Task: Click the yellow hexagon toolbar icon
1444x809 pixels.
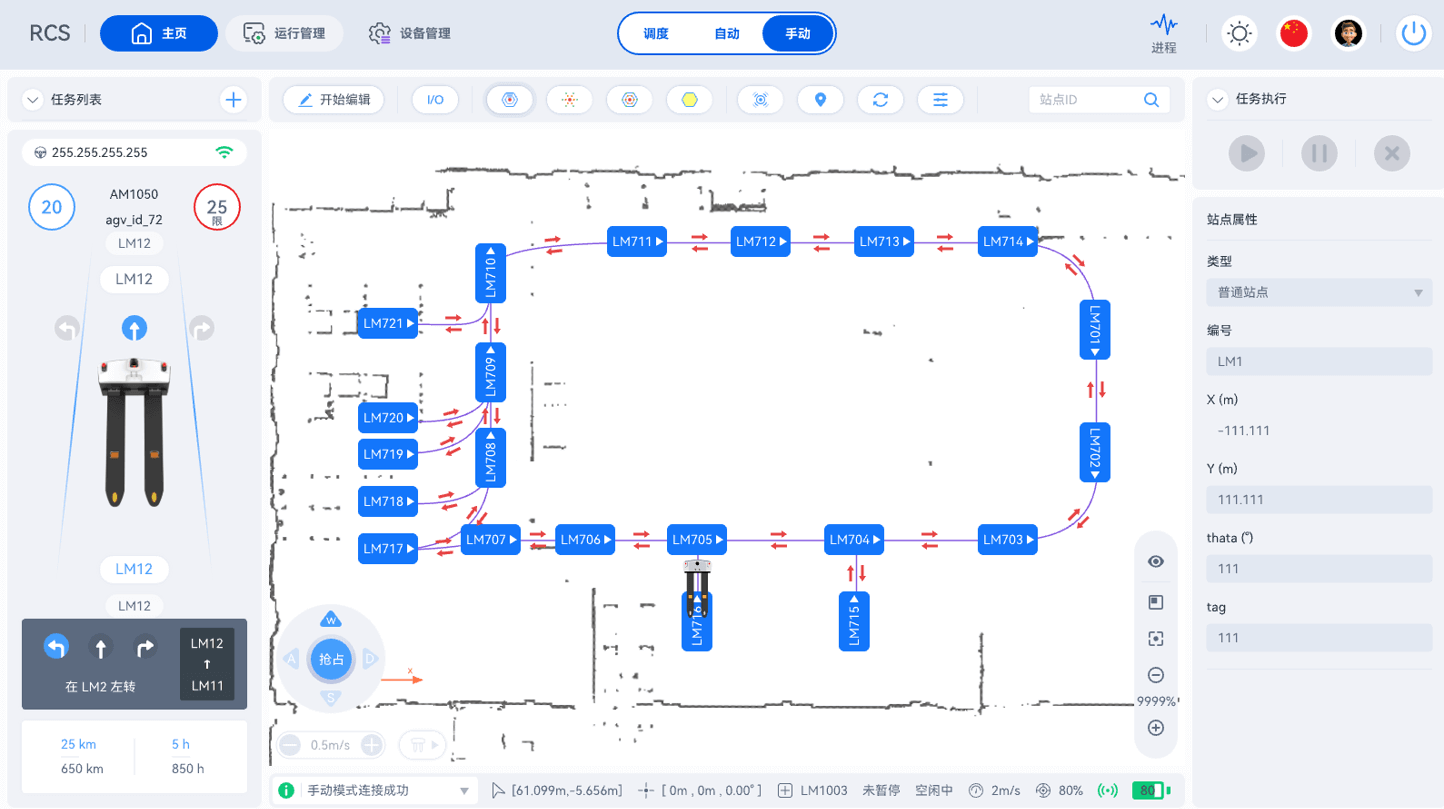Action: (x=689, y=100)
